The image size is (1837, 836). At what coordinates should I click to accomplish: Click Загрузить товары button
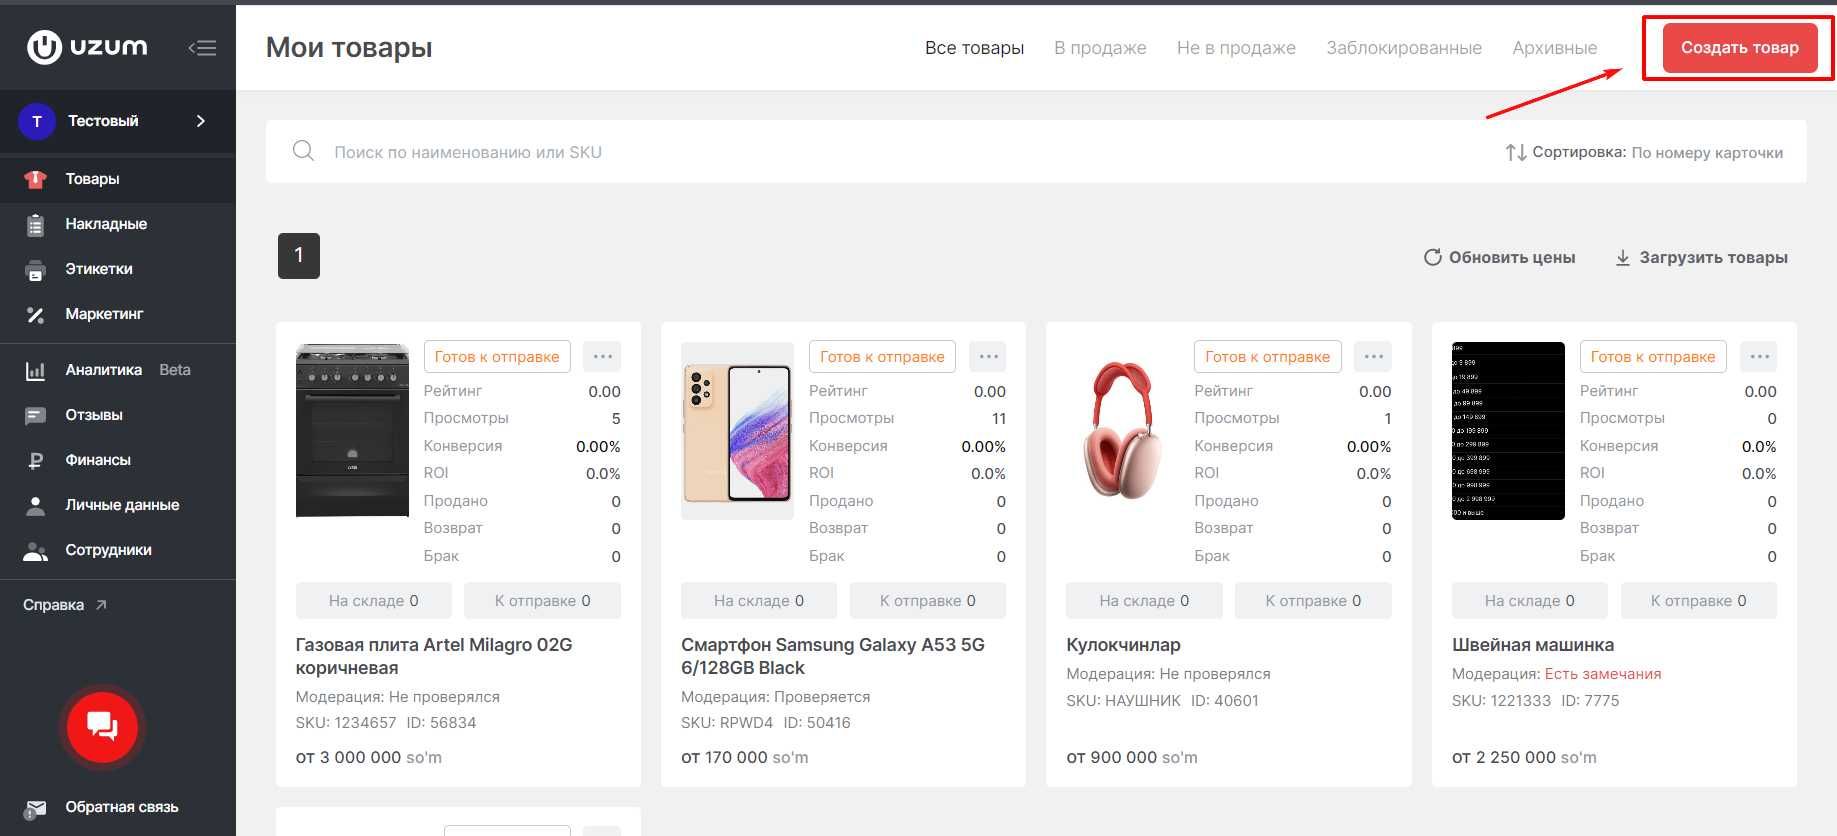point(1701,257)
